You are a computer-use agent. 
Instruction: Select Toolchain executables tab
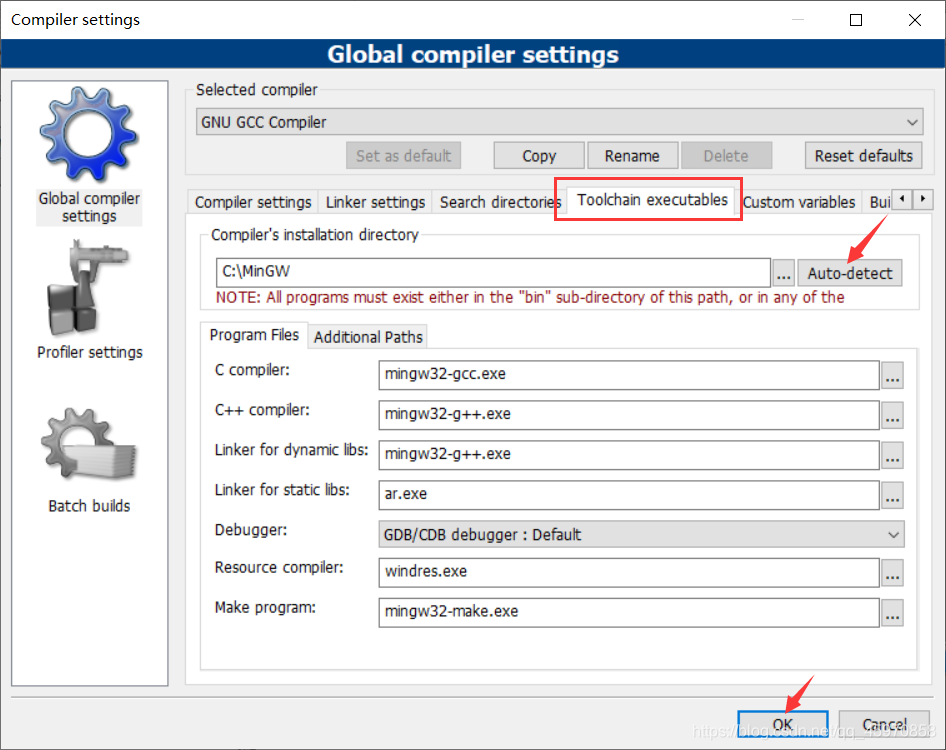(652, 200)
